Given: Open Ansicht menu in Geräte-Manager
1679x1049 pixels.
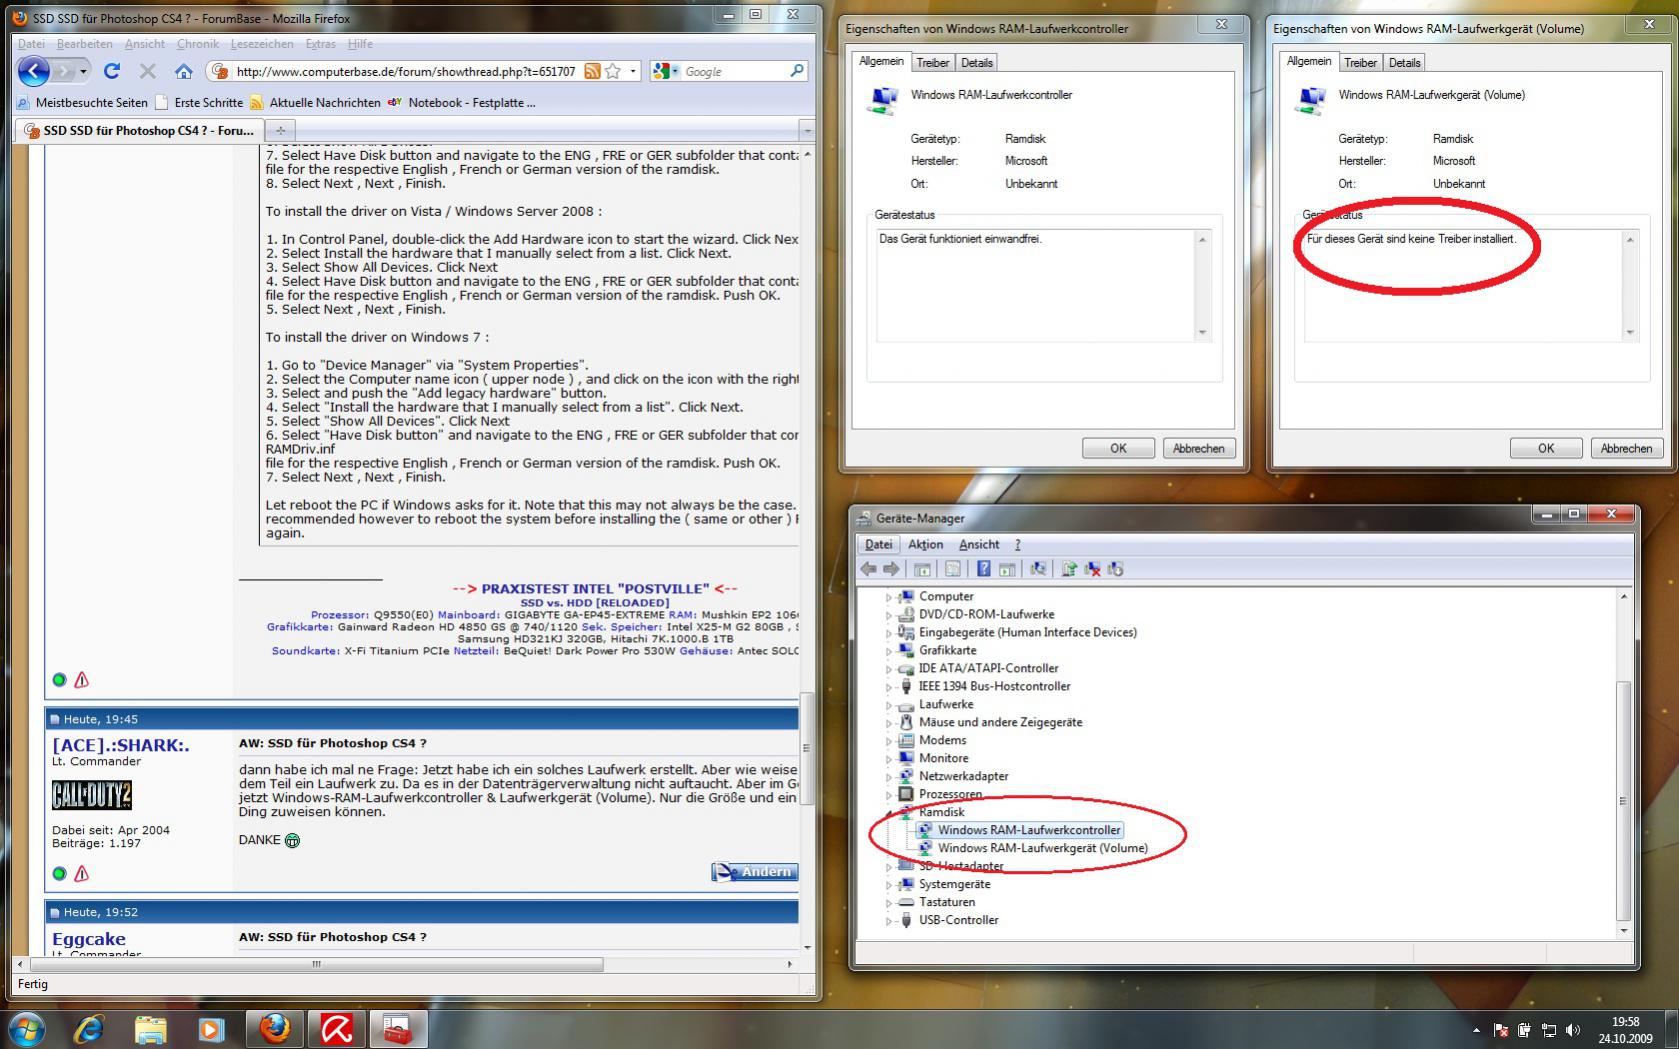Looking at the screenshot, I should (x=979, y=545).
